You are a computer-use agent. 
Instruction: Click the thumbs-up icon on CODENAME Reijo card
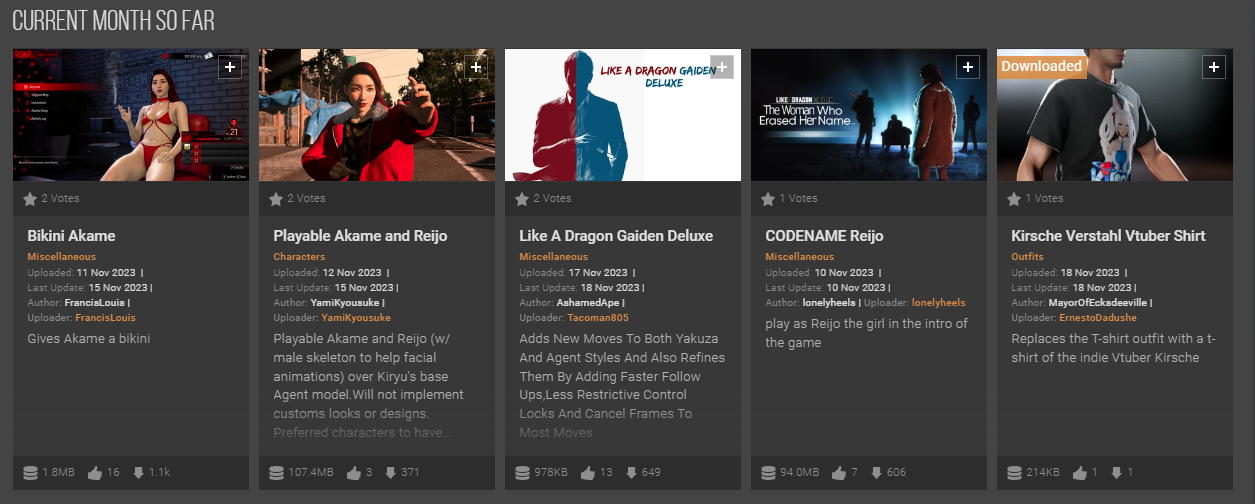point(841,472)
